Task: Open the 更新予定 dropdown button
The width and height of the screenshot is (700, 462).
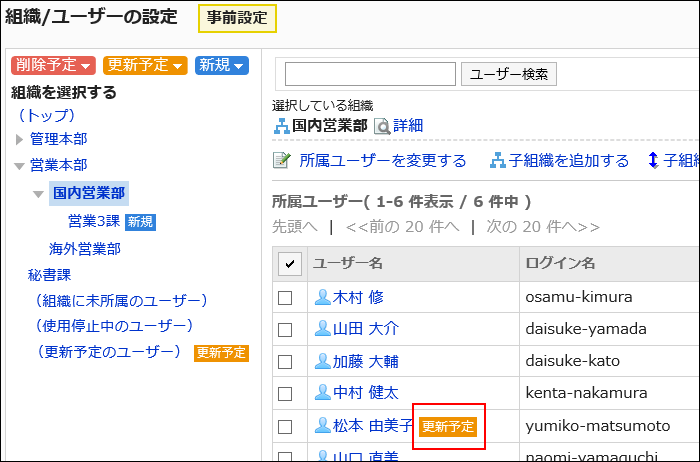Action: [x=145, y=65]
